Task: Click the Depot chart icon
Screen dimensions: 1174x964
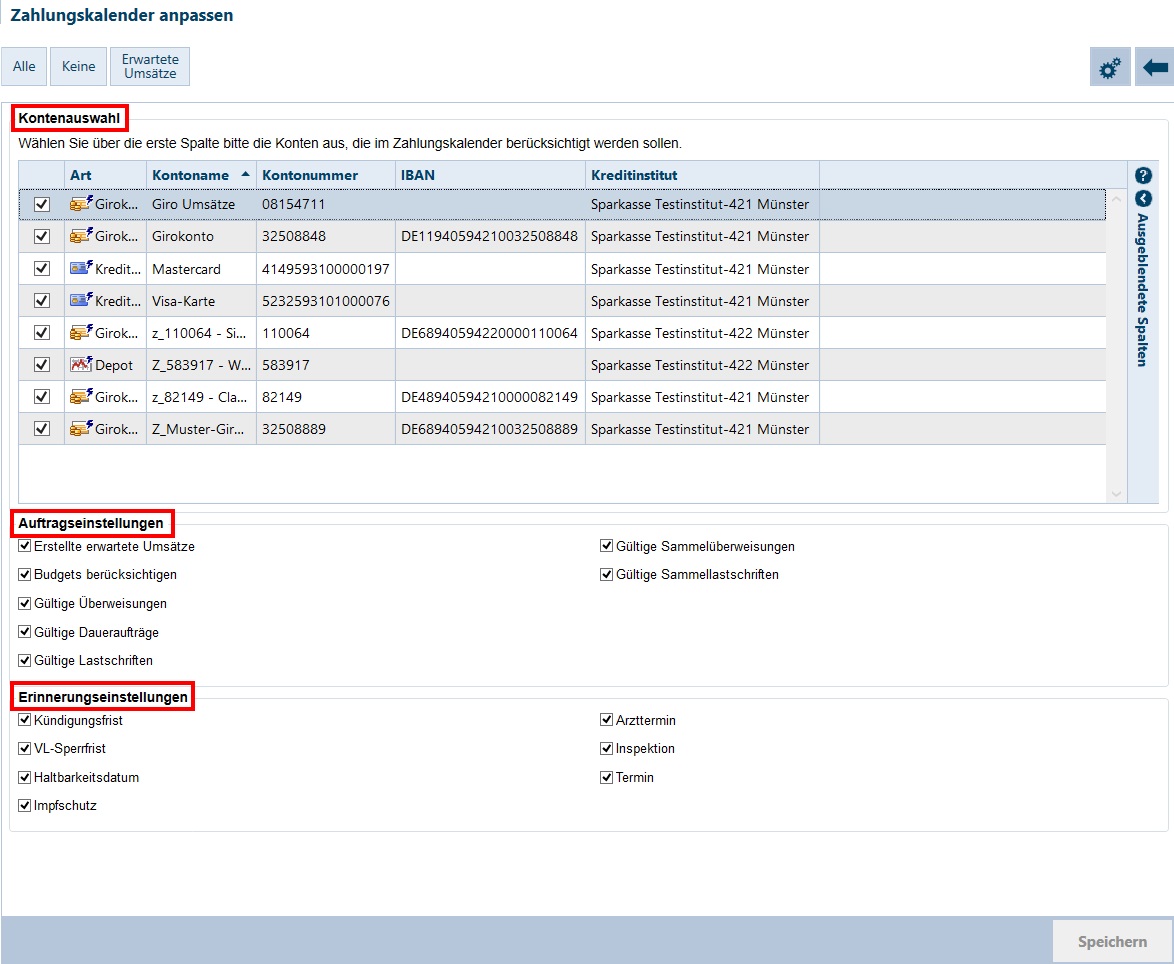Action: click(x=81, y=365)
